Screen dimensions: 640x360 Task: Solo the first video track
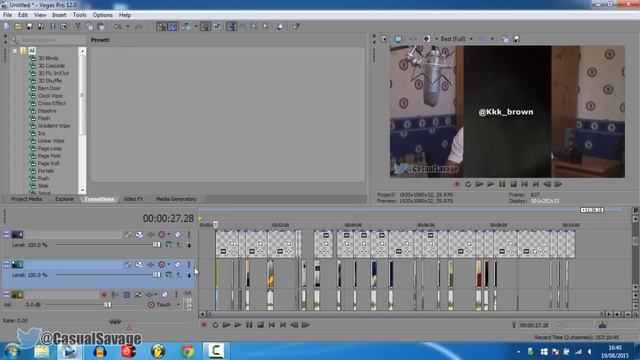pyautogui.click(x=189, y=235)
